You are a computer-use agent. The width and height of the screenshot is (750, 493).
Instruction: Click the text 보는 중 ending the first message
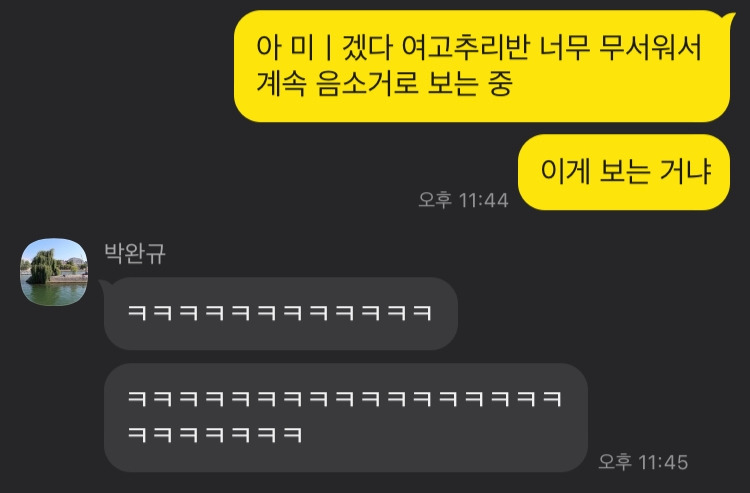pos(470,83)
